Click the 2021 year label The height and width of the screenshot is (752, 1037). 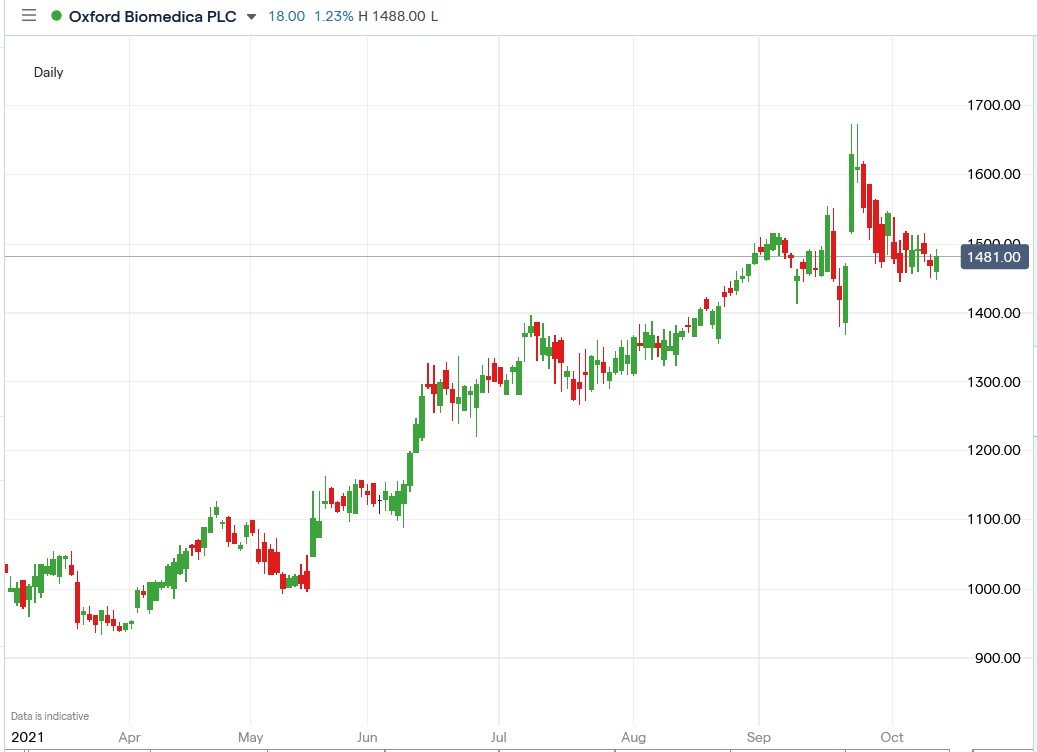(x=27, y=737)
